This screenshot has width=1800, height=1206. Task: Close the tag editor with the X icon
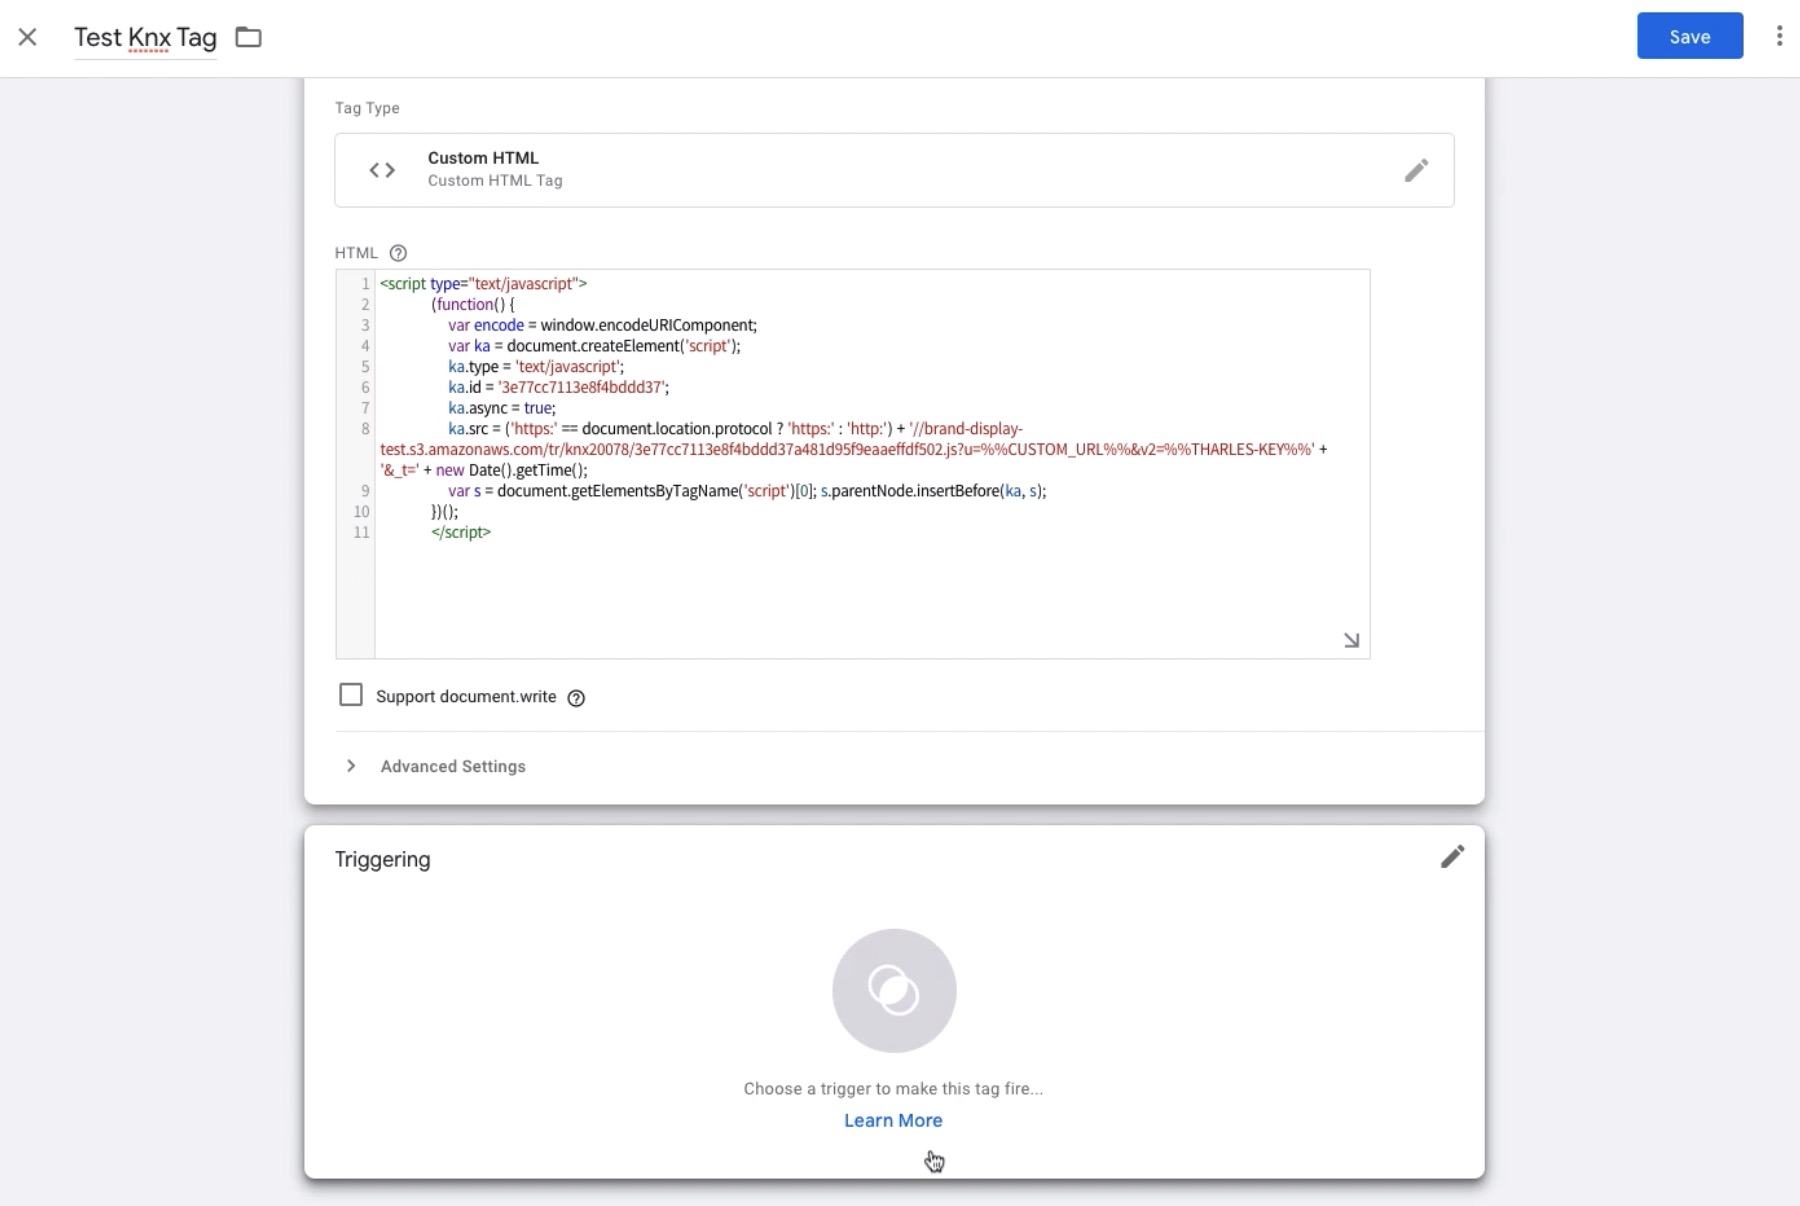27,37
